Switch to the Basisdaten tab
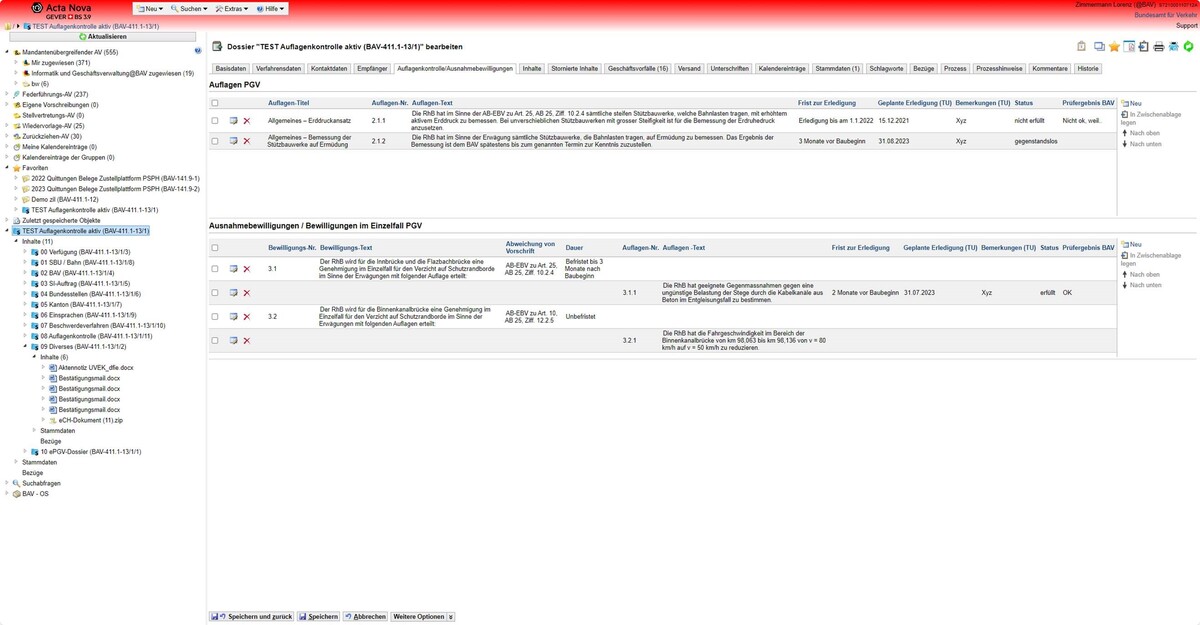The height and width of the screenshot is (625, 1200). coord(231,69)
